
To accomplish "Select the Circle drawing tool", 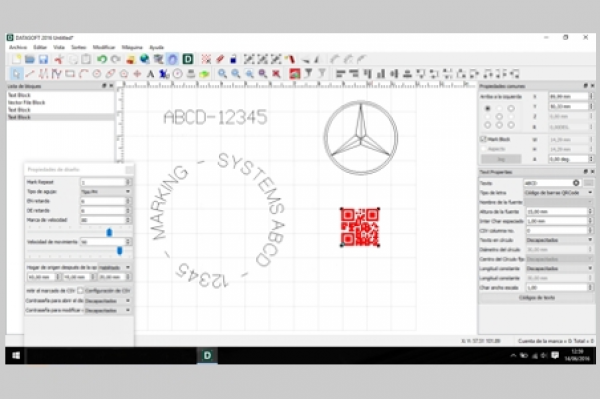I will pyautogui.click(x=97, y=73).
